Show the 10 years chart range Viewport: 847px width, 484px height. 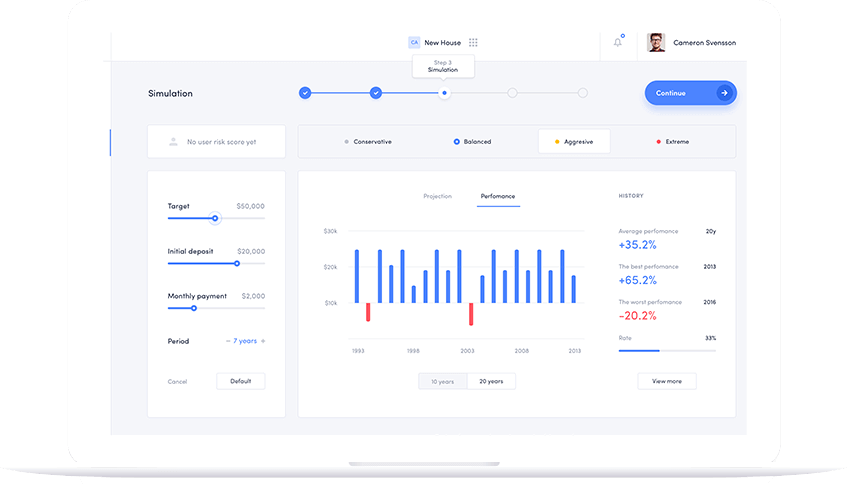point(442,381)
